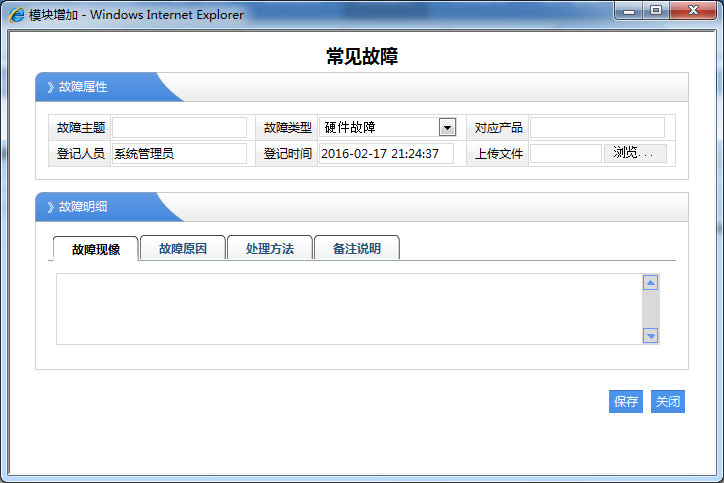Click the 对应产品 input field
724x483 pixels.
[597, 127]
